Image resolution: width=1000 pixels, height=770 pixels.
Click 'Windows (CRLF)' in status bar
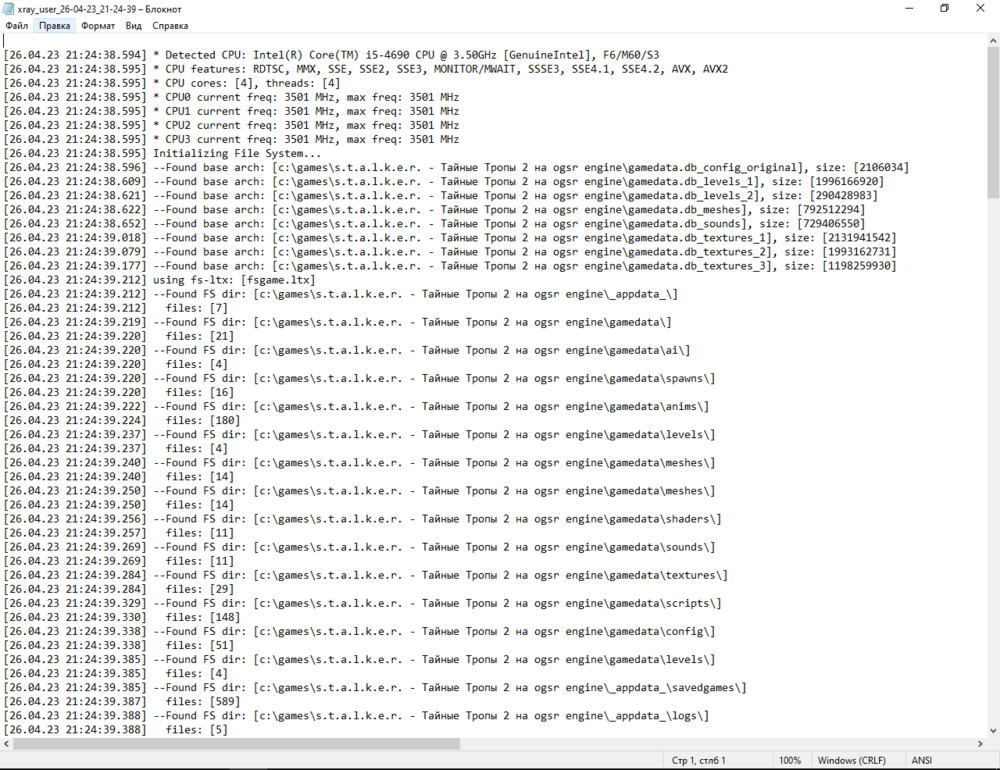pyautogui.click(x=851, y=760)
